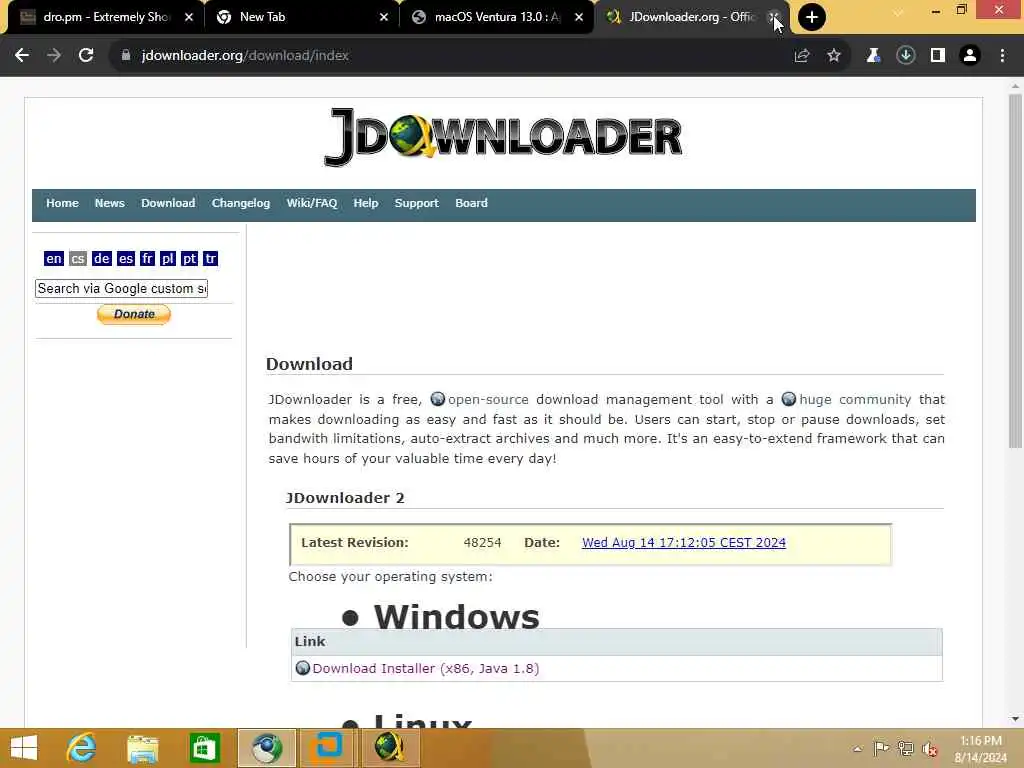Click the globe icon beside Download Installer
Image resolution: width=1024 pixels, height=768 pixels.
[x=302, y=667]
